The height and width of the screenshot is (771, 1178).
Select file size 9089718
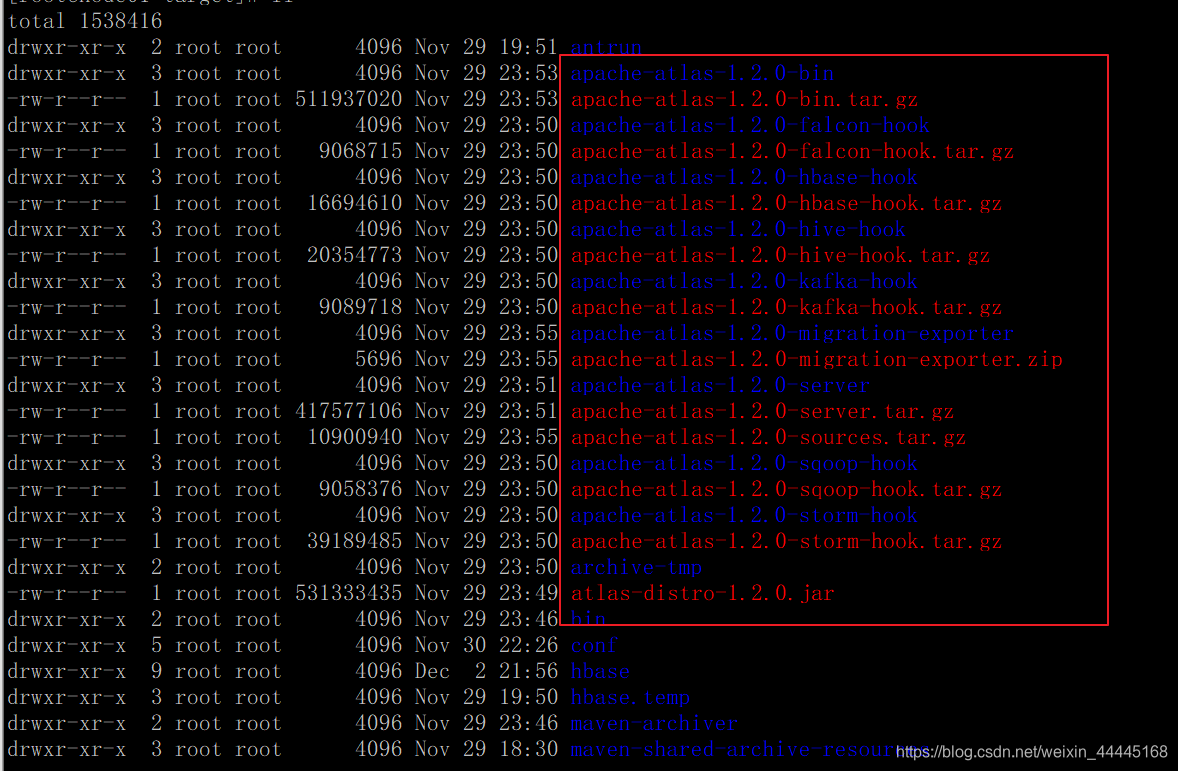pyautogui.click(x=361, y=307)
